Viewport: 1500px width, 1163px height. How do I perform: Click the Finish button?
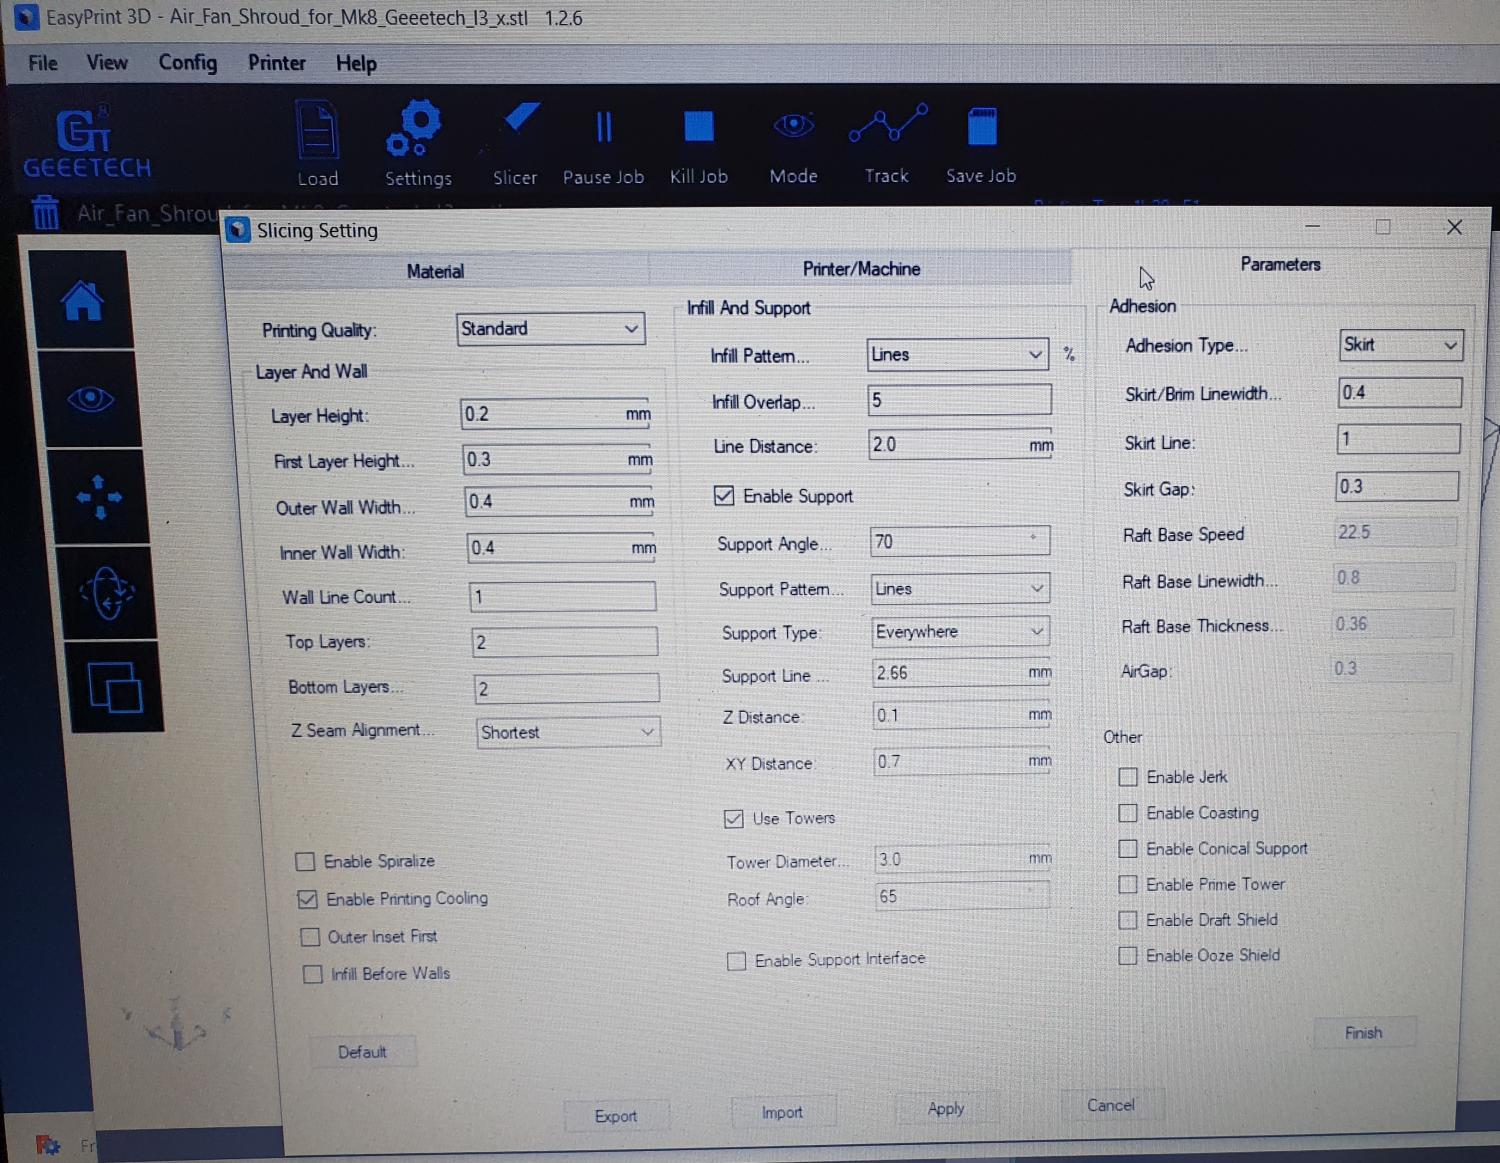[1364, 1033]
